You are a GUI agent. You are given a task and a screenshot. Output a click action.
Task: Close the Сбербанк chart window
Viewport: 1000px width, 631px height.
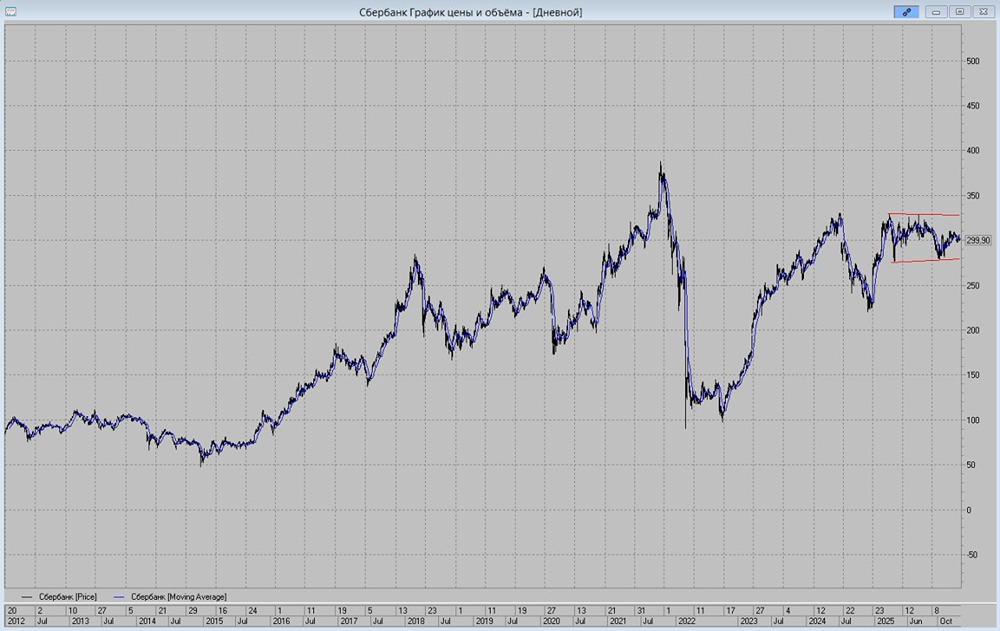(982, 12)
